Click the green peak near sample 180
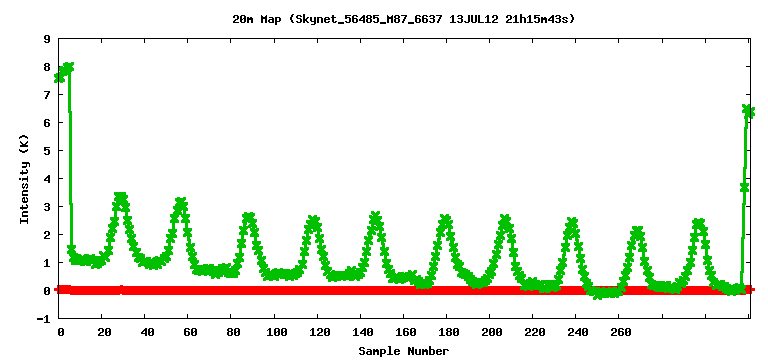768x360 pixels. pyautogui.click(x=446, y=219)
